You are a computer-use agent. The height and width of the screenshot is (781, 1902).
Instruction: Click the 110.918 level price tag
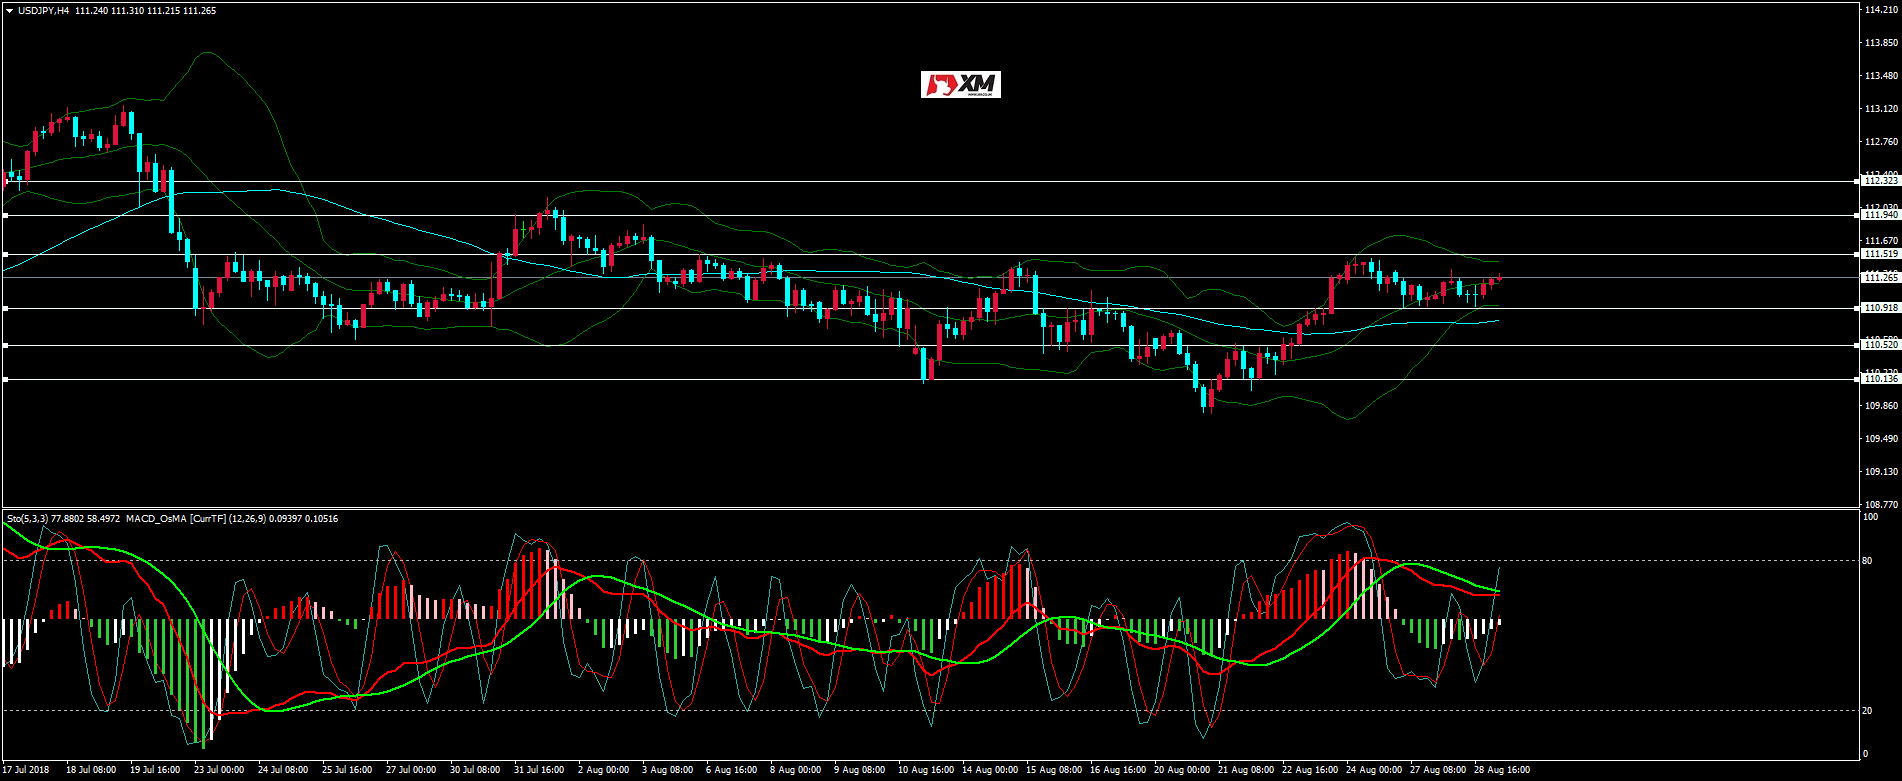[1881, 308]
